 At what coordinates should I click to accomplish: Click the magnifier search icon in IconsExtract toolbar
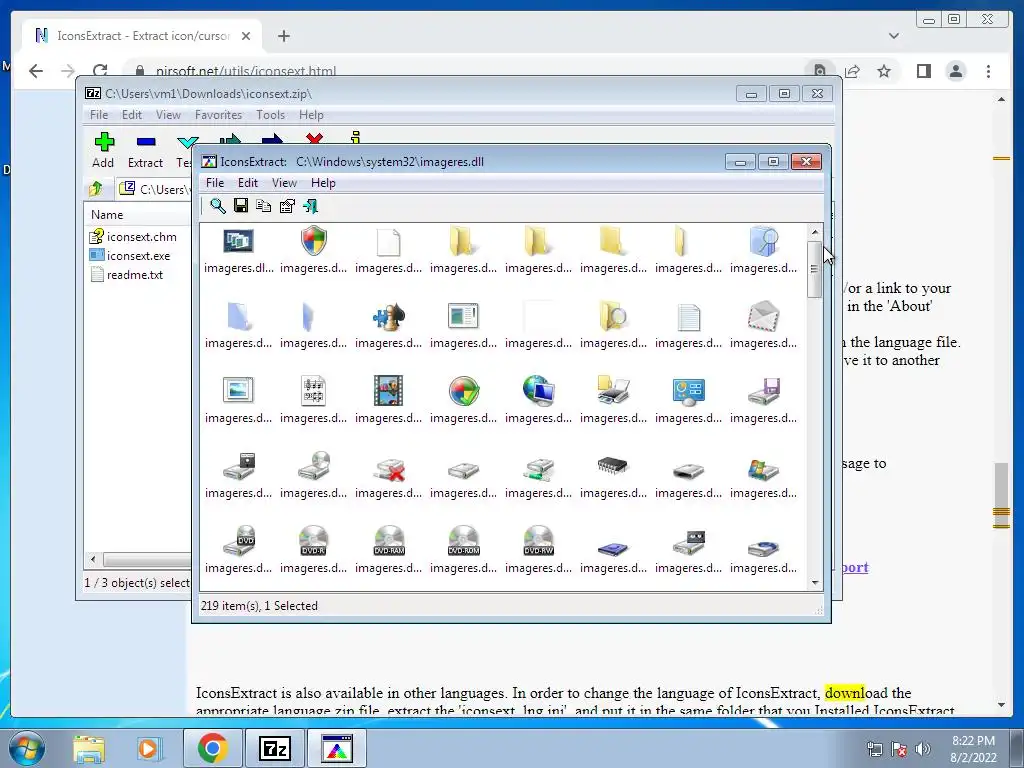coord(217,206)
